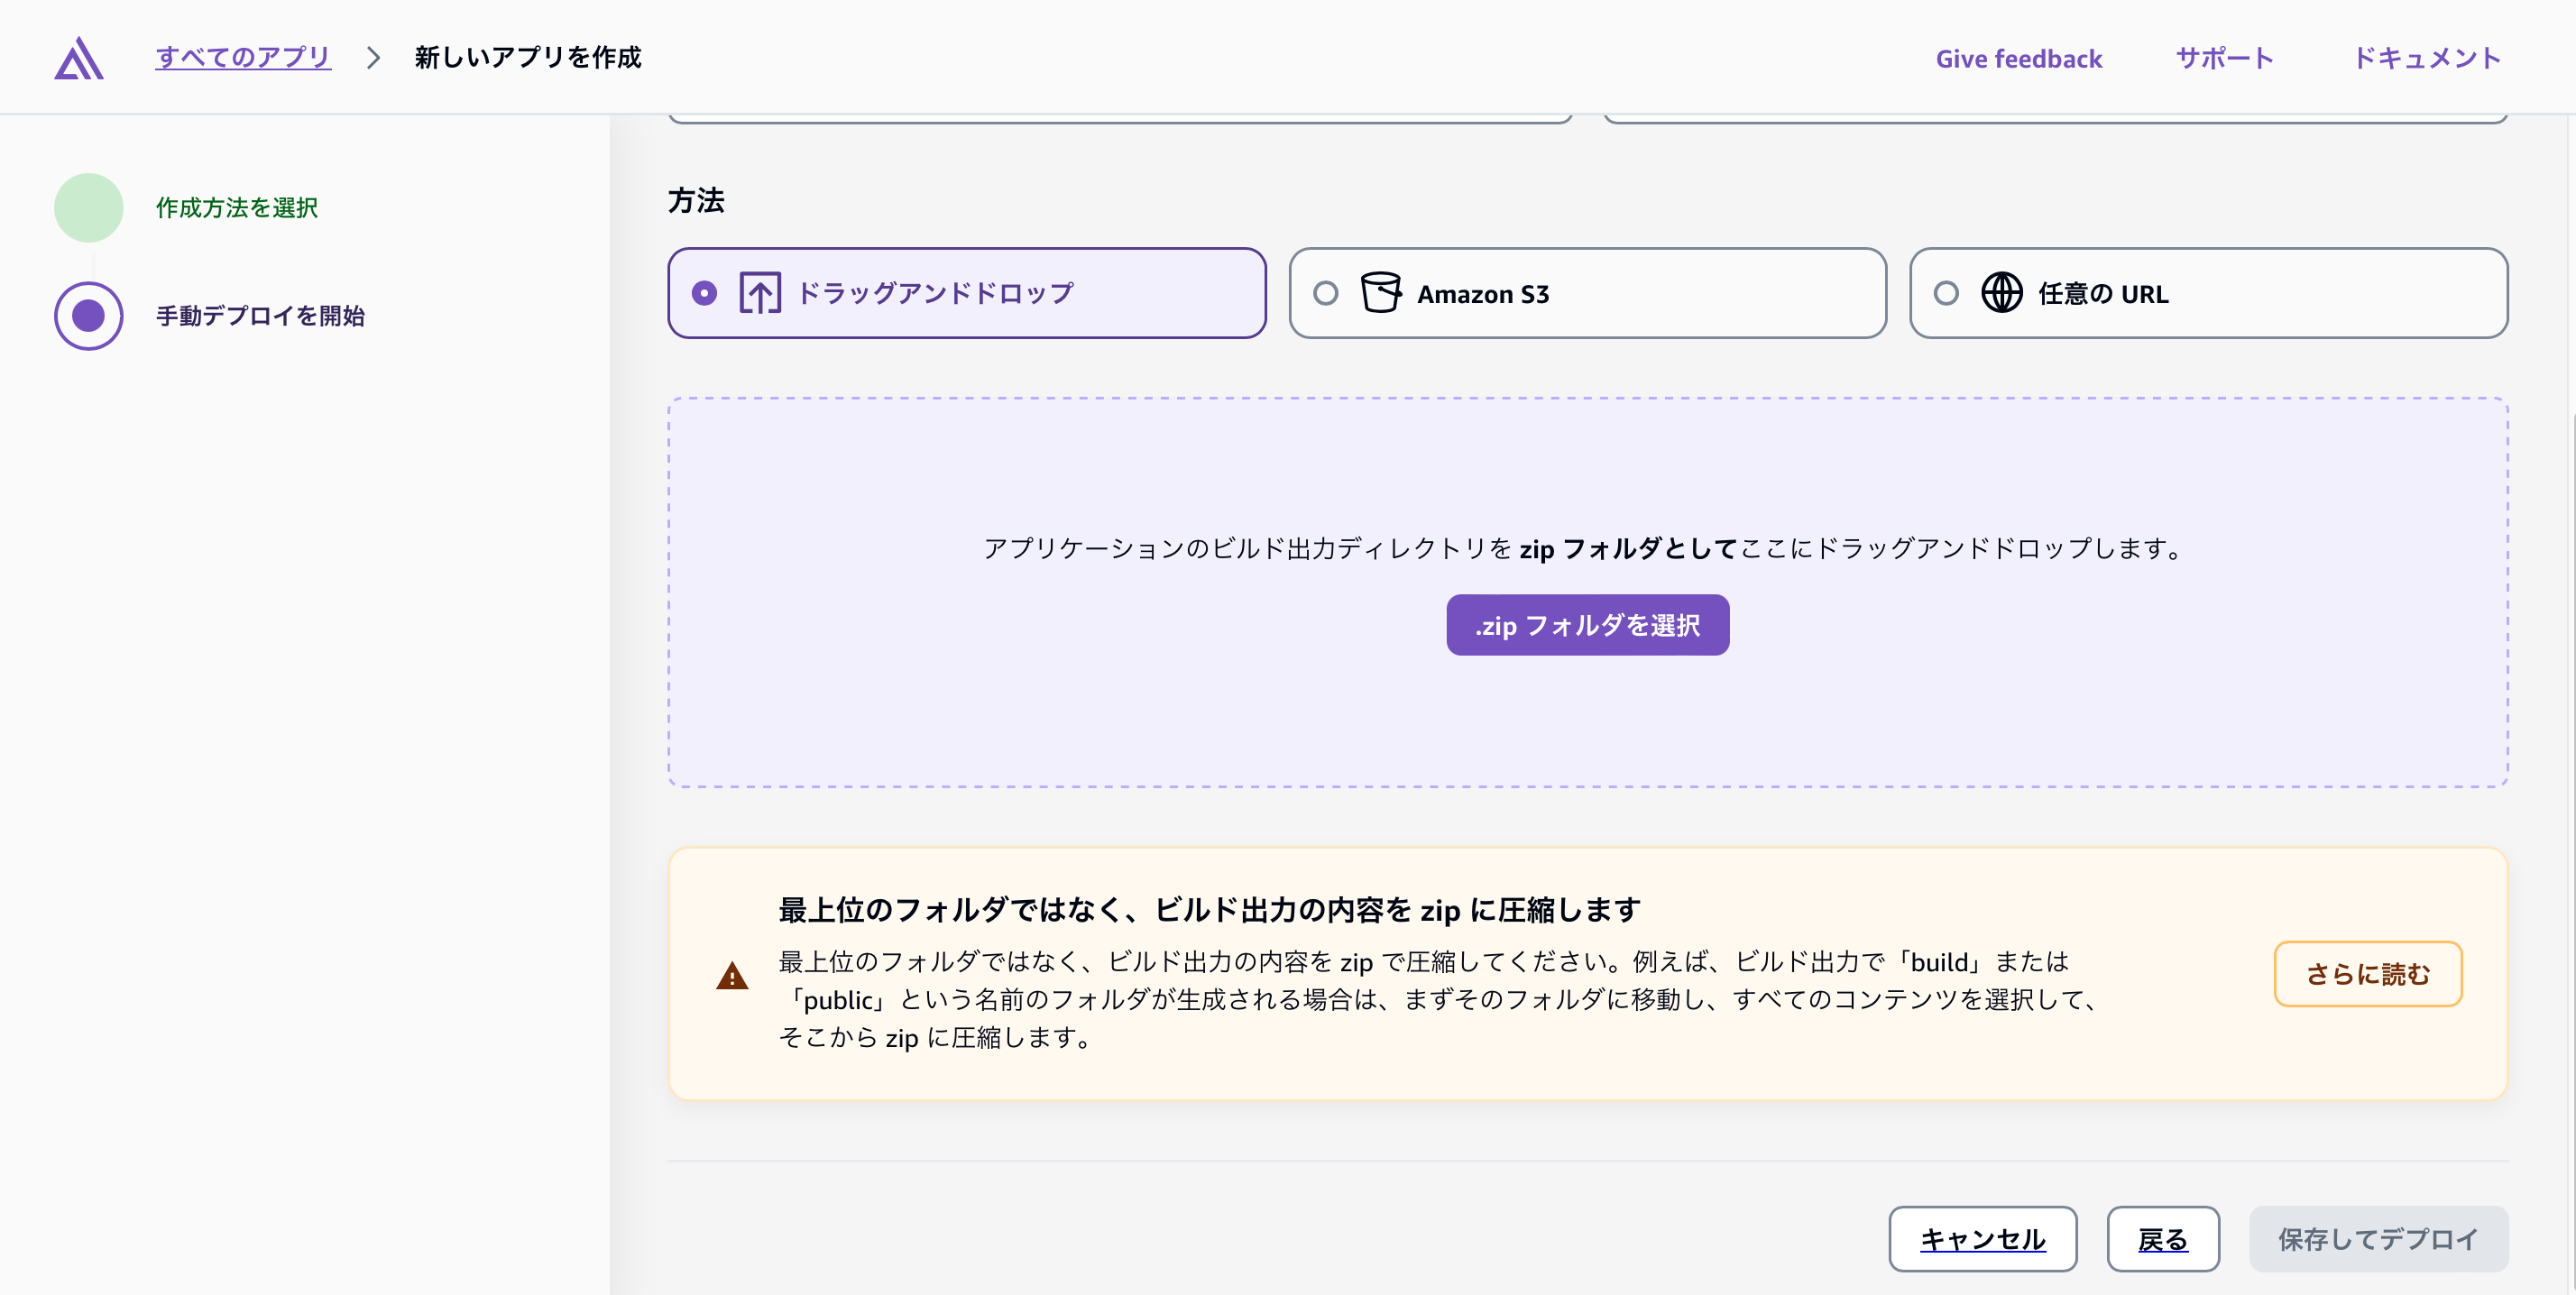Open the ドキュメント link
Image resolution: width=2576 pixels, height=1295 pixels.
[x=2427, y=58]
